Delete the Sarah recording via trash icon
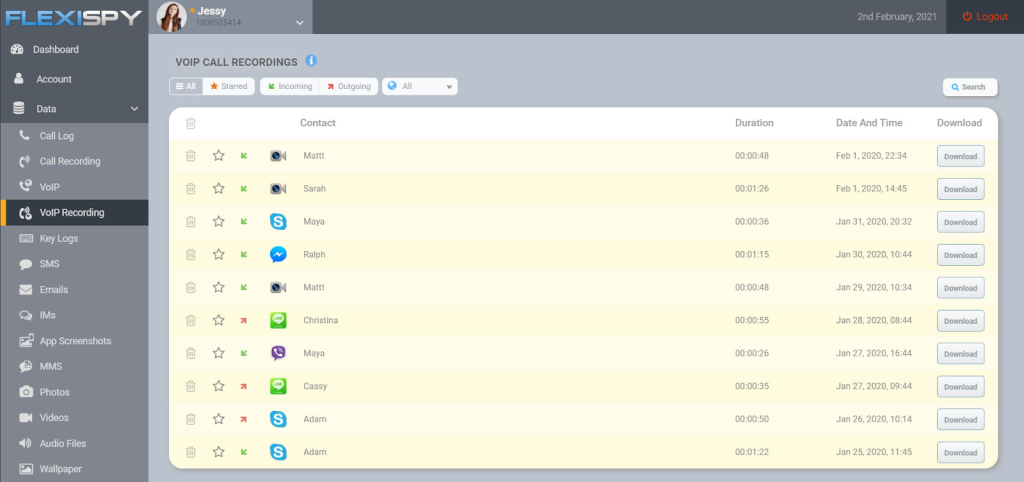The width and height of the screenshot is (1024, 482). (x=191, y=189)
